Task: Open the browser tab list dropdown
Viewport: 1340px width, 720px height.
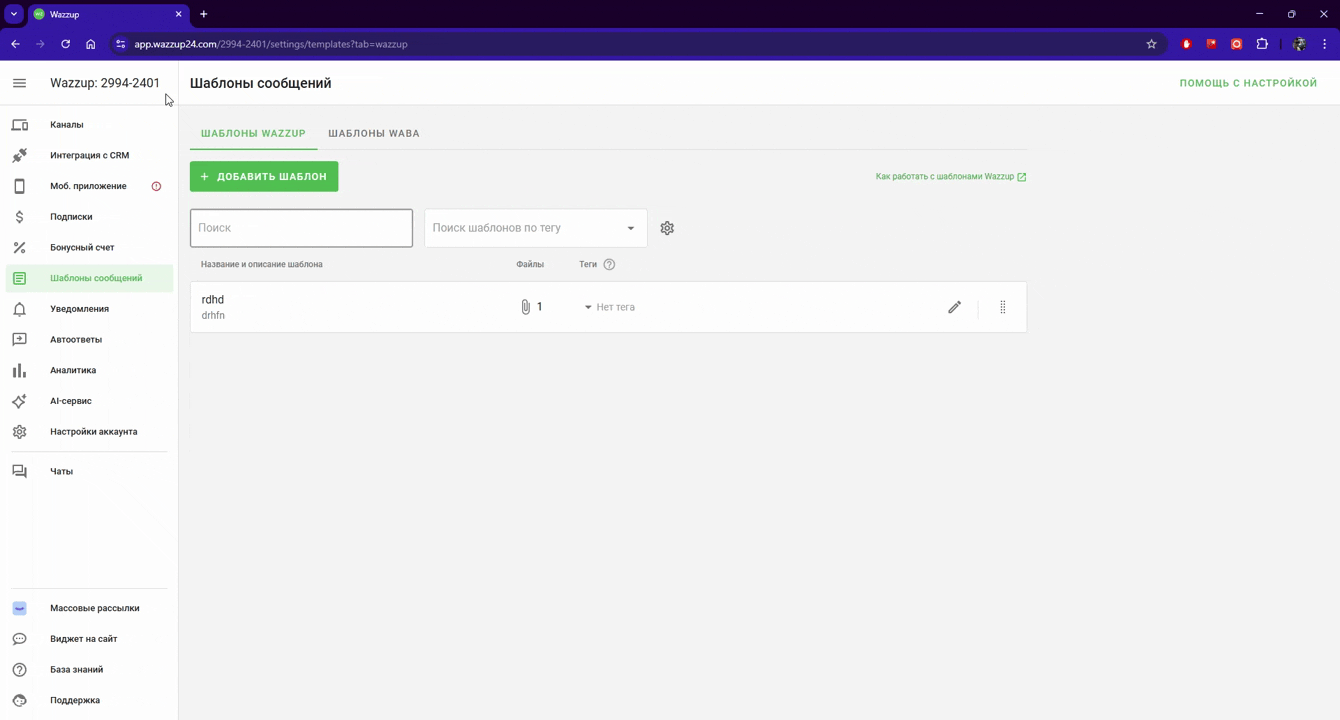Action: tap(14, 14)
